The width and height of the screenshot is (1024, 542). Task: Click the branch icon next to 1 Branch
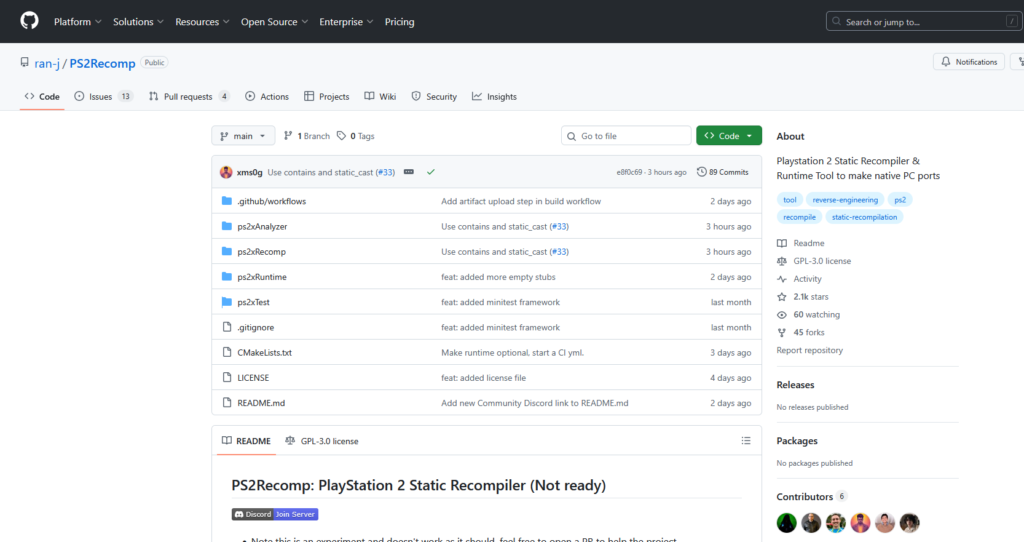(x=288, y=136)
